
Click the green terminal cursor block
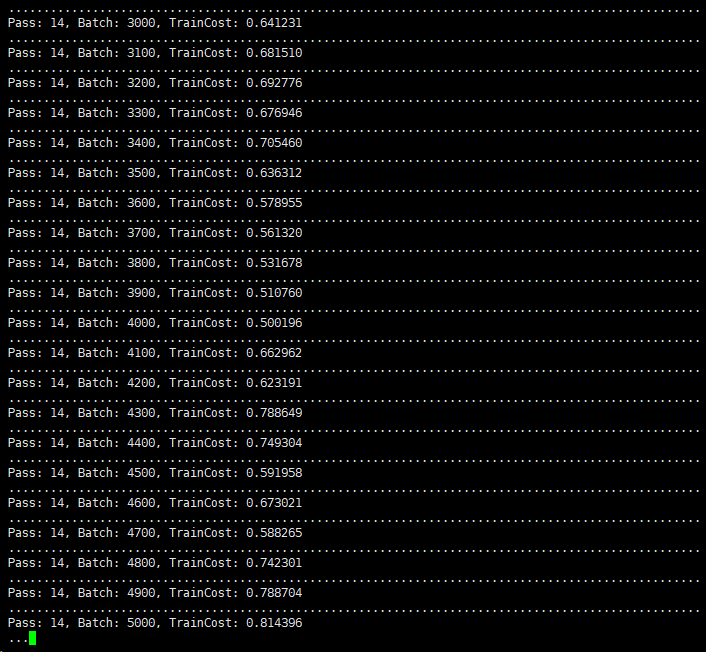point(32,638)
